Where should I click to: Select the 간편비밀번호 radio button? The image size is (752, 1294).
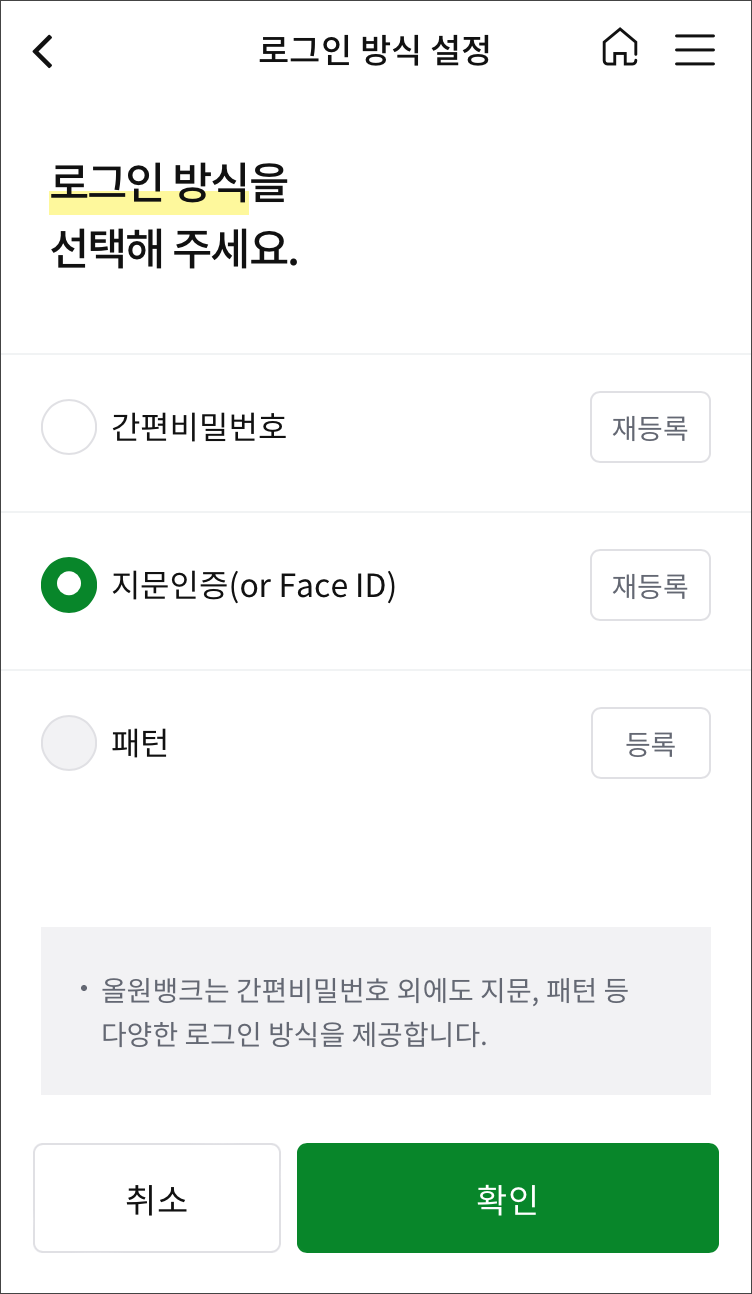[69, 427]
